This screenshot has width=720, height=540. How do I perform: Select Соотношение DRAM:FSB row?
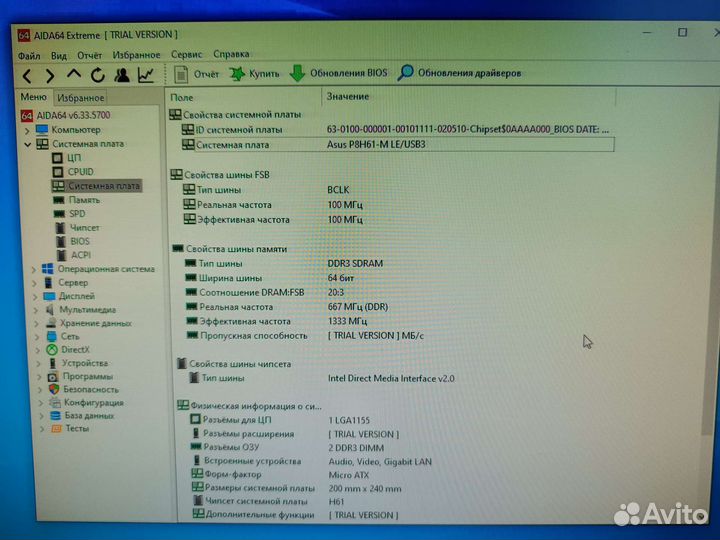[x=397, y=292]
